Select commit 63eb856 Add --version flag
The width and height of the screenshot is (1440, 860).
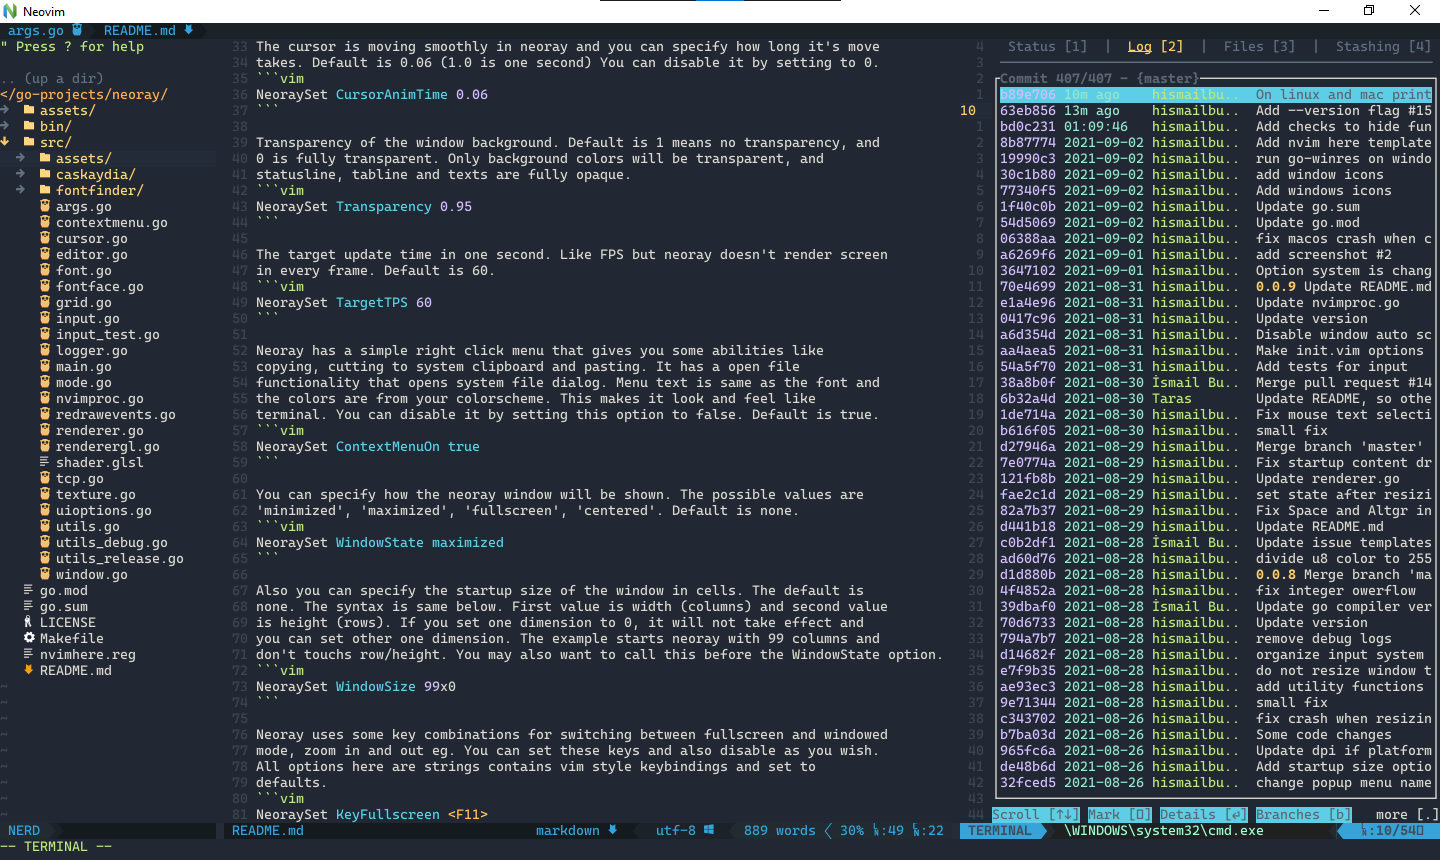[x=1216, y=110]
